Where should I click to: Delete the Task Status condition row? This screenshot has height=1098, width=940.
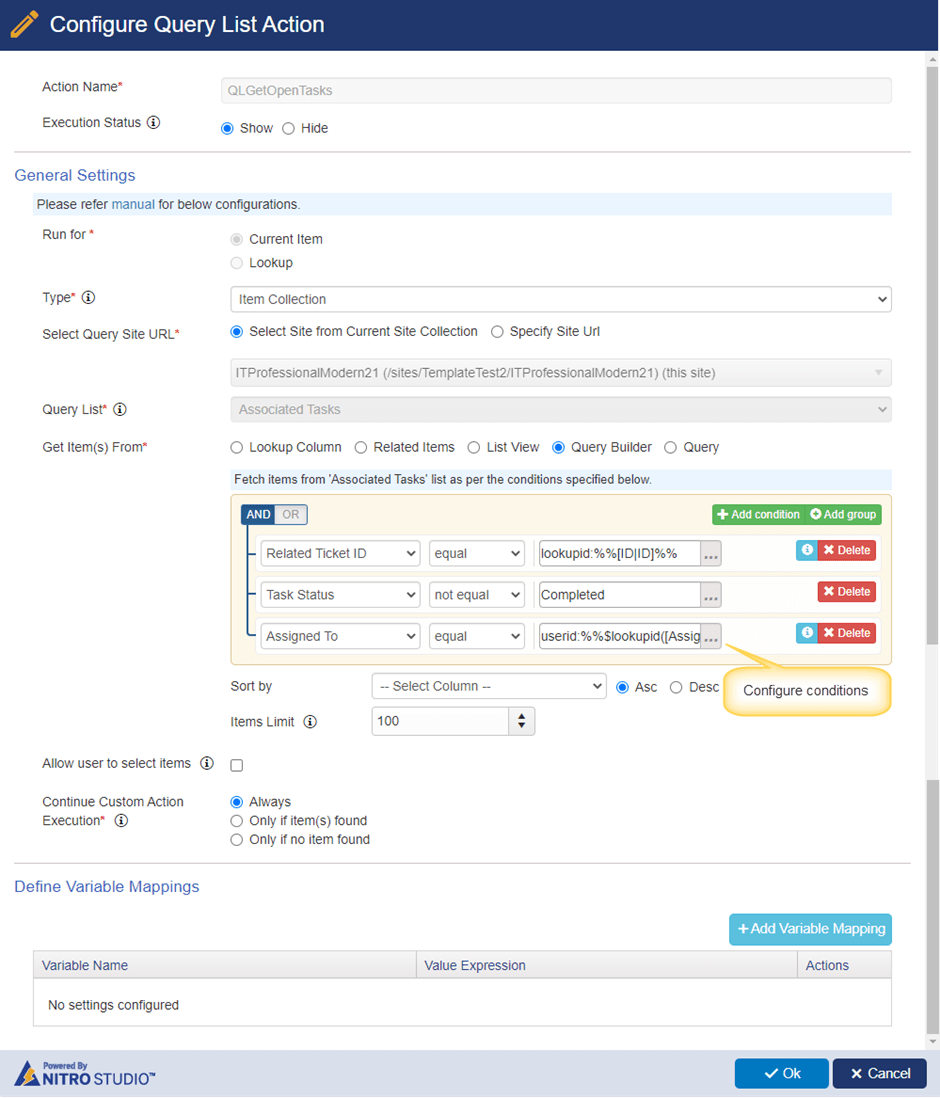click(x=845, y=594)
